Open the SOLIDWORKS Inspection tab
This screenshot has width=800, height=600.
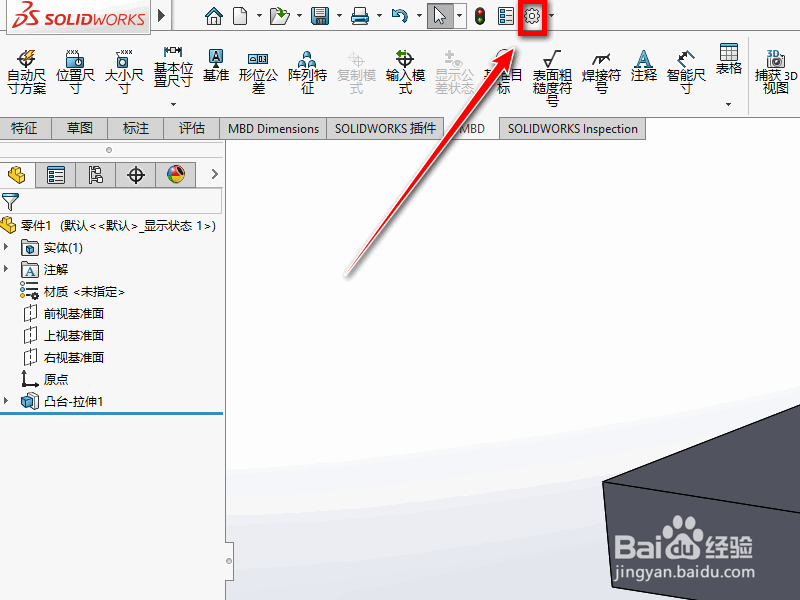point(571,128)
